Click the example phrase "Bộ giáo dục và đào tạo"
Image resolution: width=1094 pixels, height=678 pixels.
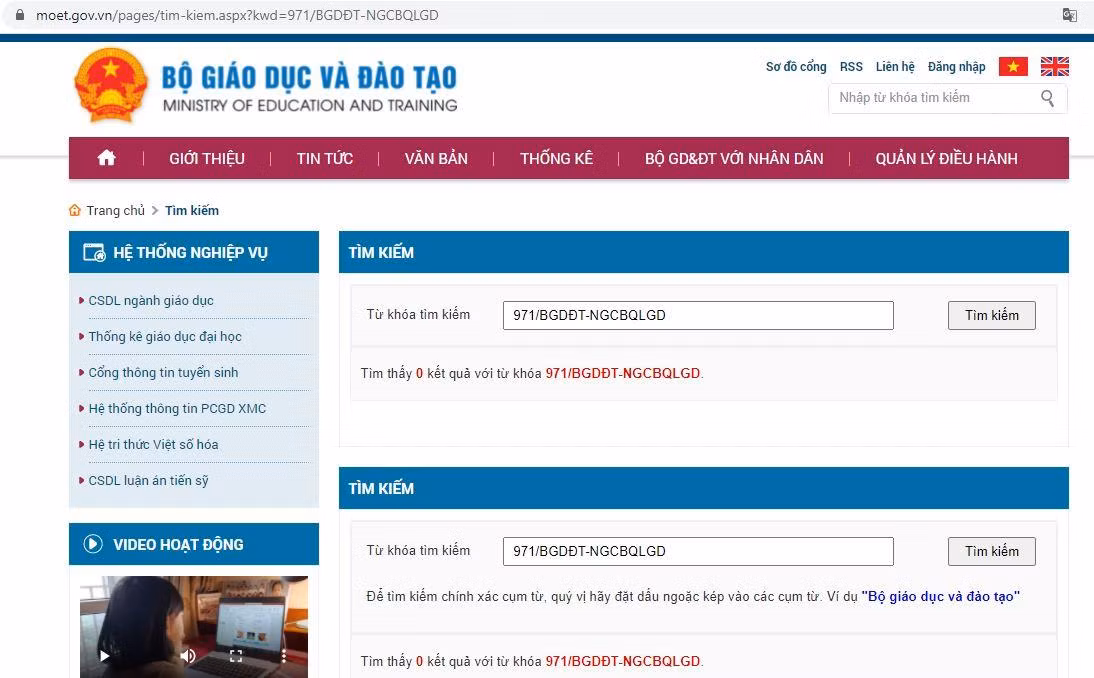[x=941, y=596]
